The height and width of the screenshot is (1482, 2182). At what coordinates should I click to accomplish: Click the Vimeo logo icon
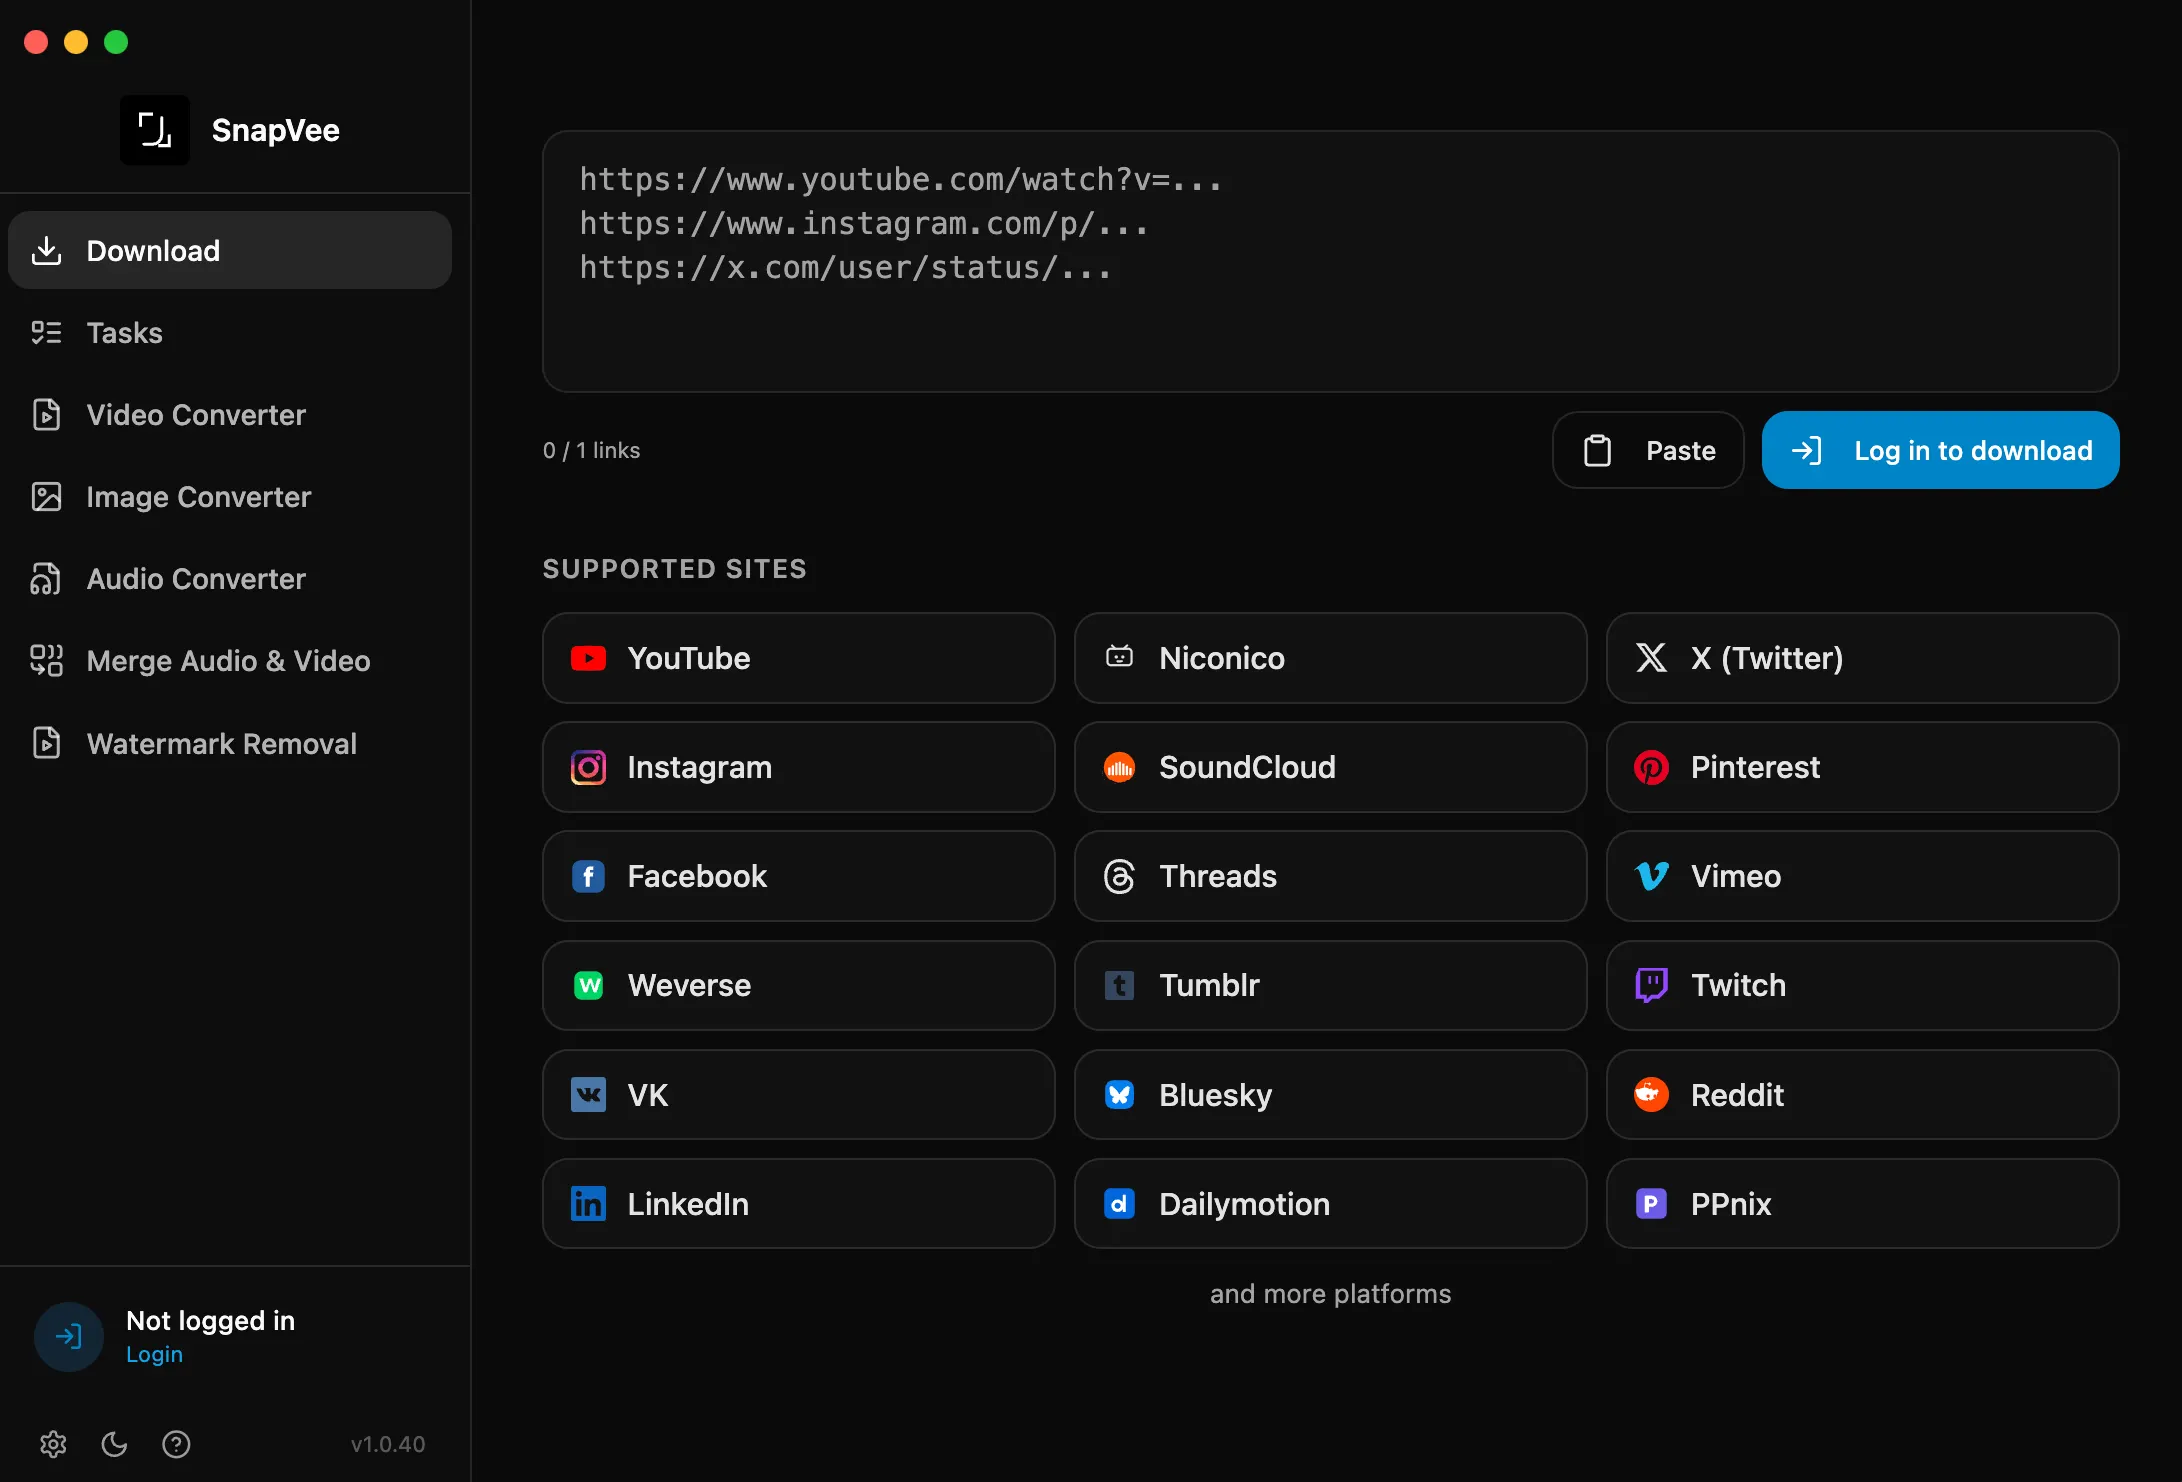pyautogui.click(x=1651, y=876)
